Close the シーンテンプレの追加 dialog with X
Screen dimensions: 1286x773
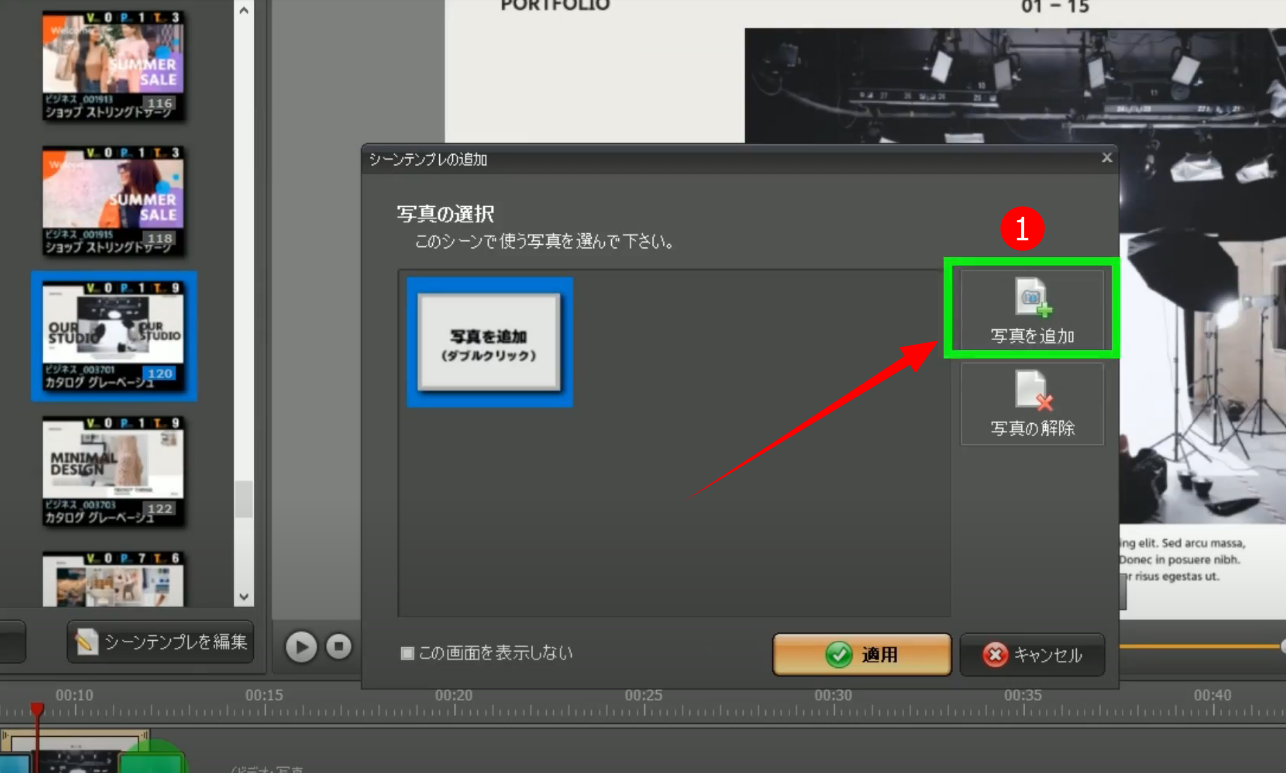click(1106, 158)
